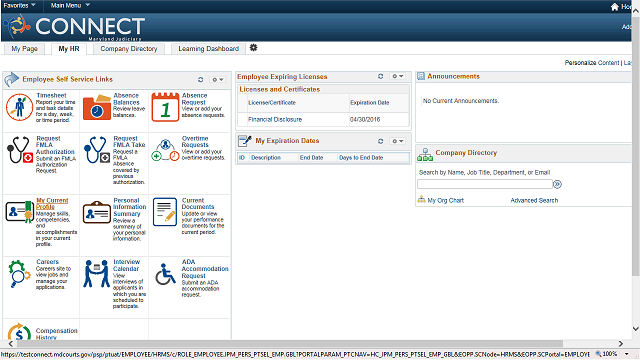Open the Timesheet link
The image size is (640, 360).
point(51,96)
